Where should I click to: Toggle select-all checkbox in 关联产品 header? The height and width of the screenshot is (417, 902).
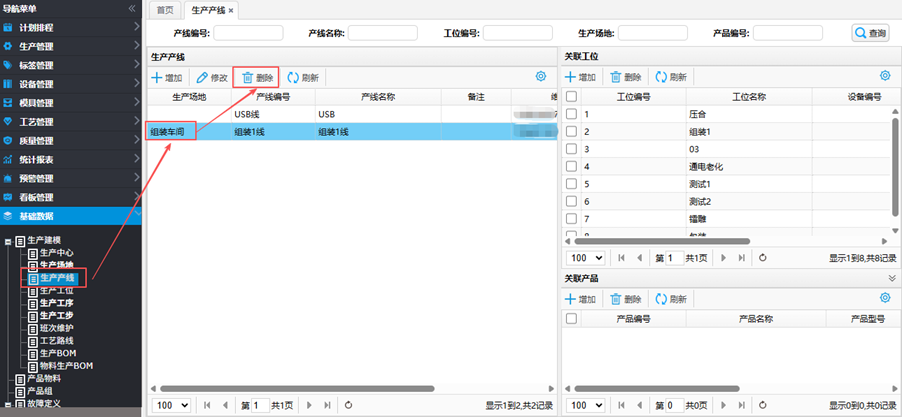[x=571, y=318]
